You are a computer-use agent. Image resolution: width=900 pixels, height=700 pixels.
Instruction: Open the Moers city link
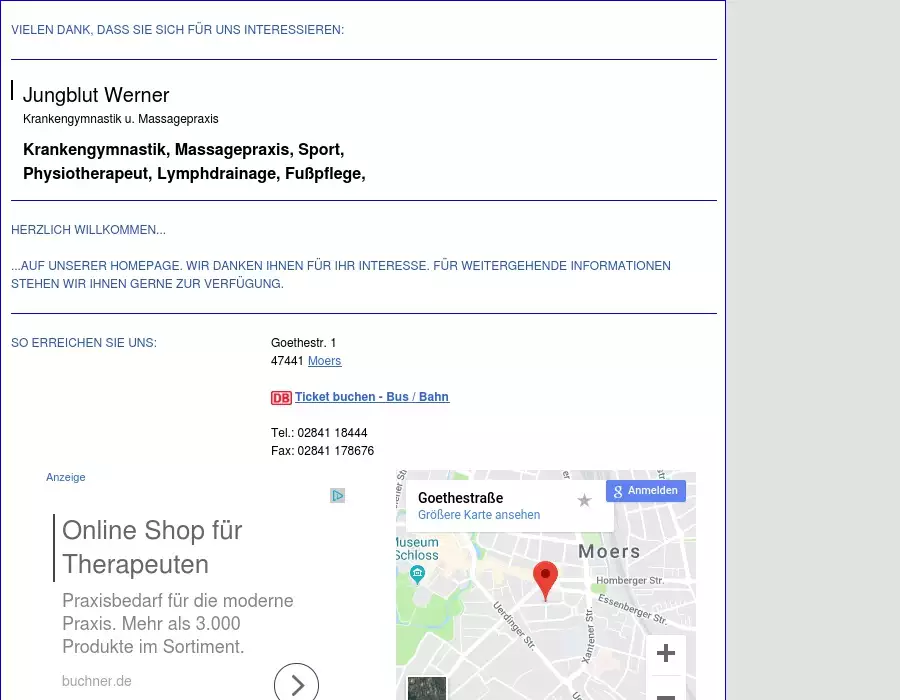point(324,361)
